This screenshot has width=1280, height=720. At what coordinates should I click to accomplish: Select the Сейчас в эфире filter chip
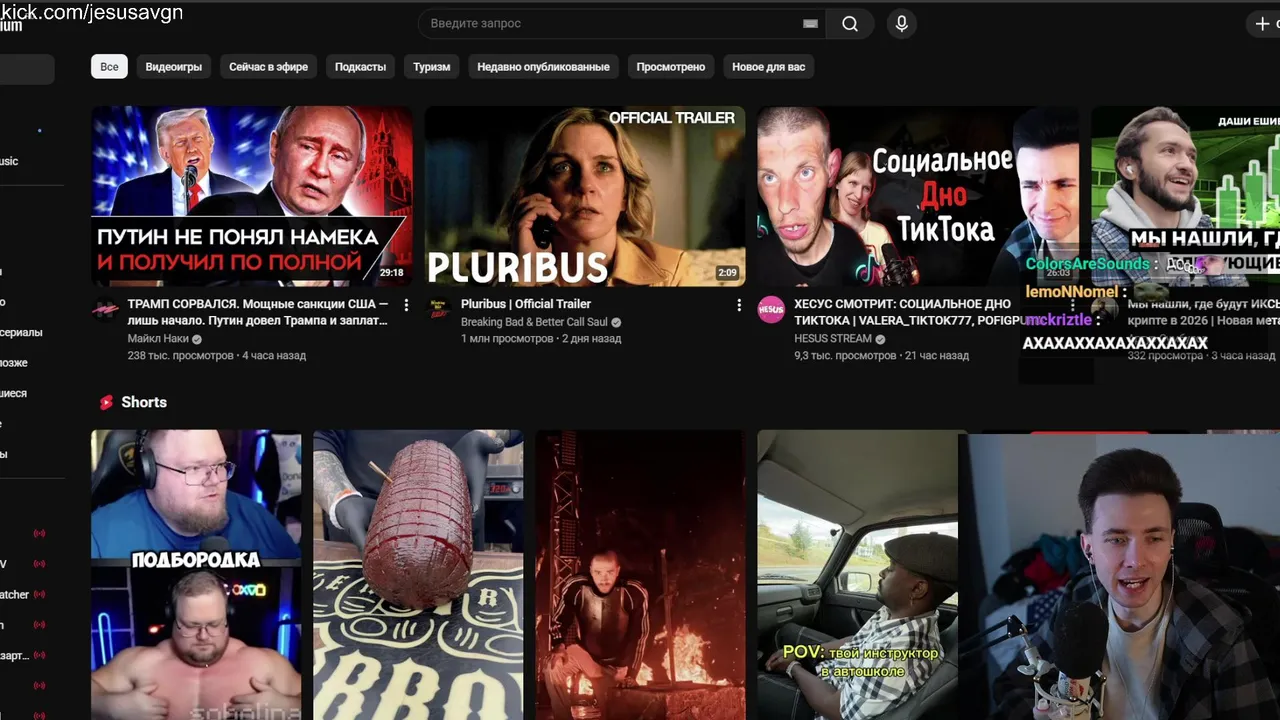(x=268, y=67)
